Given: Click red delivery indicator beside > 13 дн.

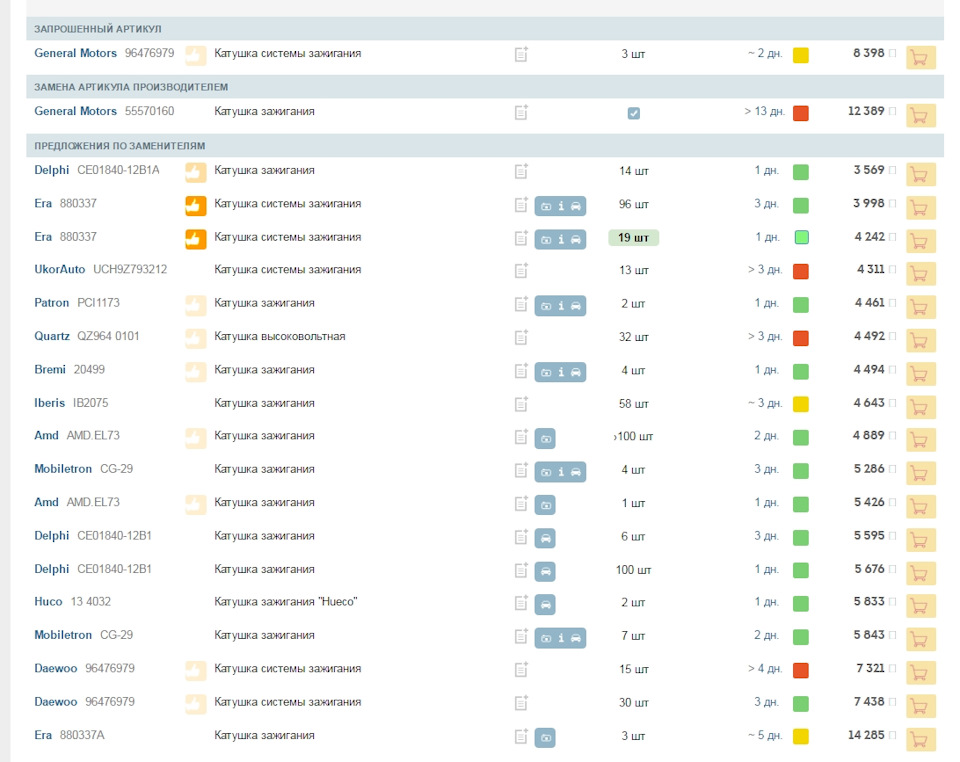Looking at the screenshot, I should (801, 113).
